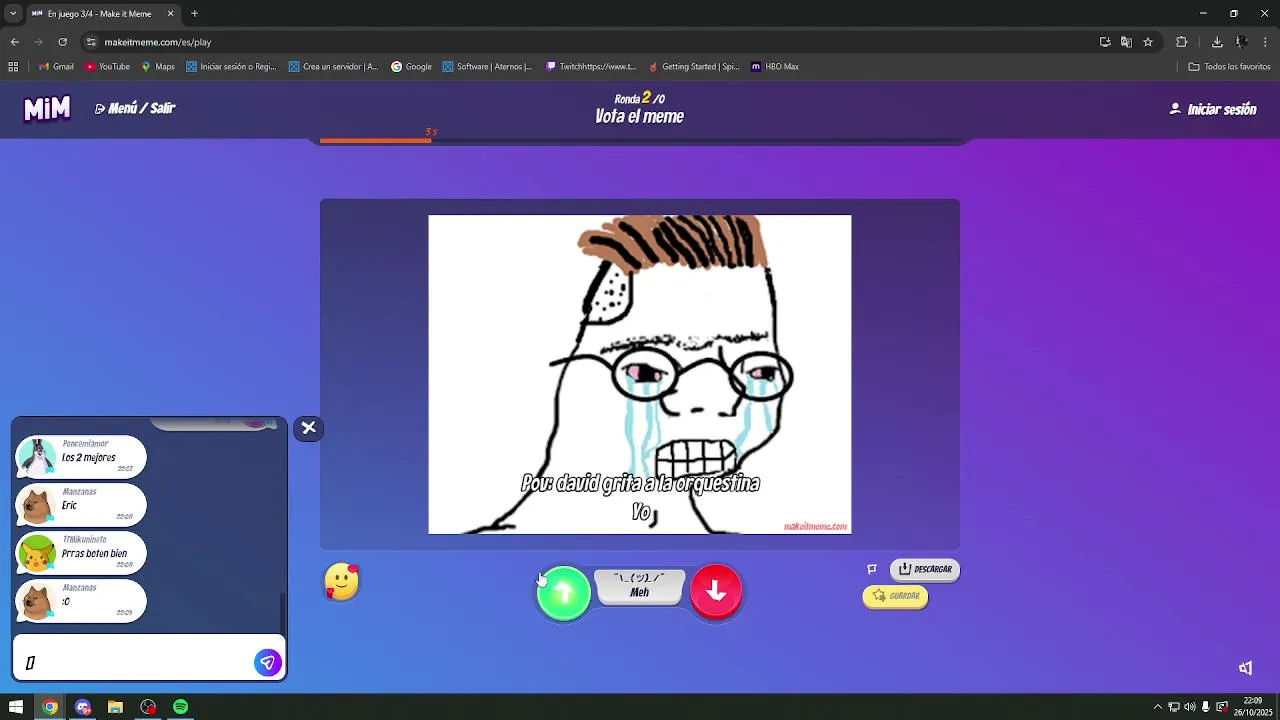Viewport: 1280px width, 720px height.
Task: Open browser extensions menu
Action: [1181, 42]
